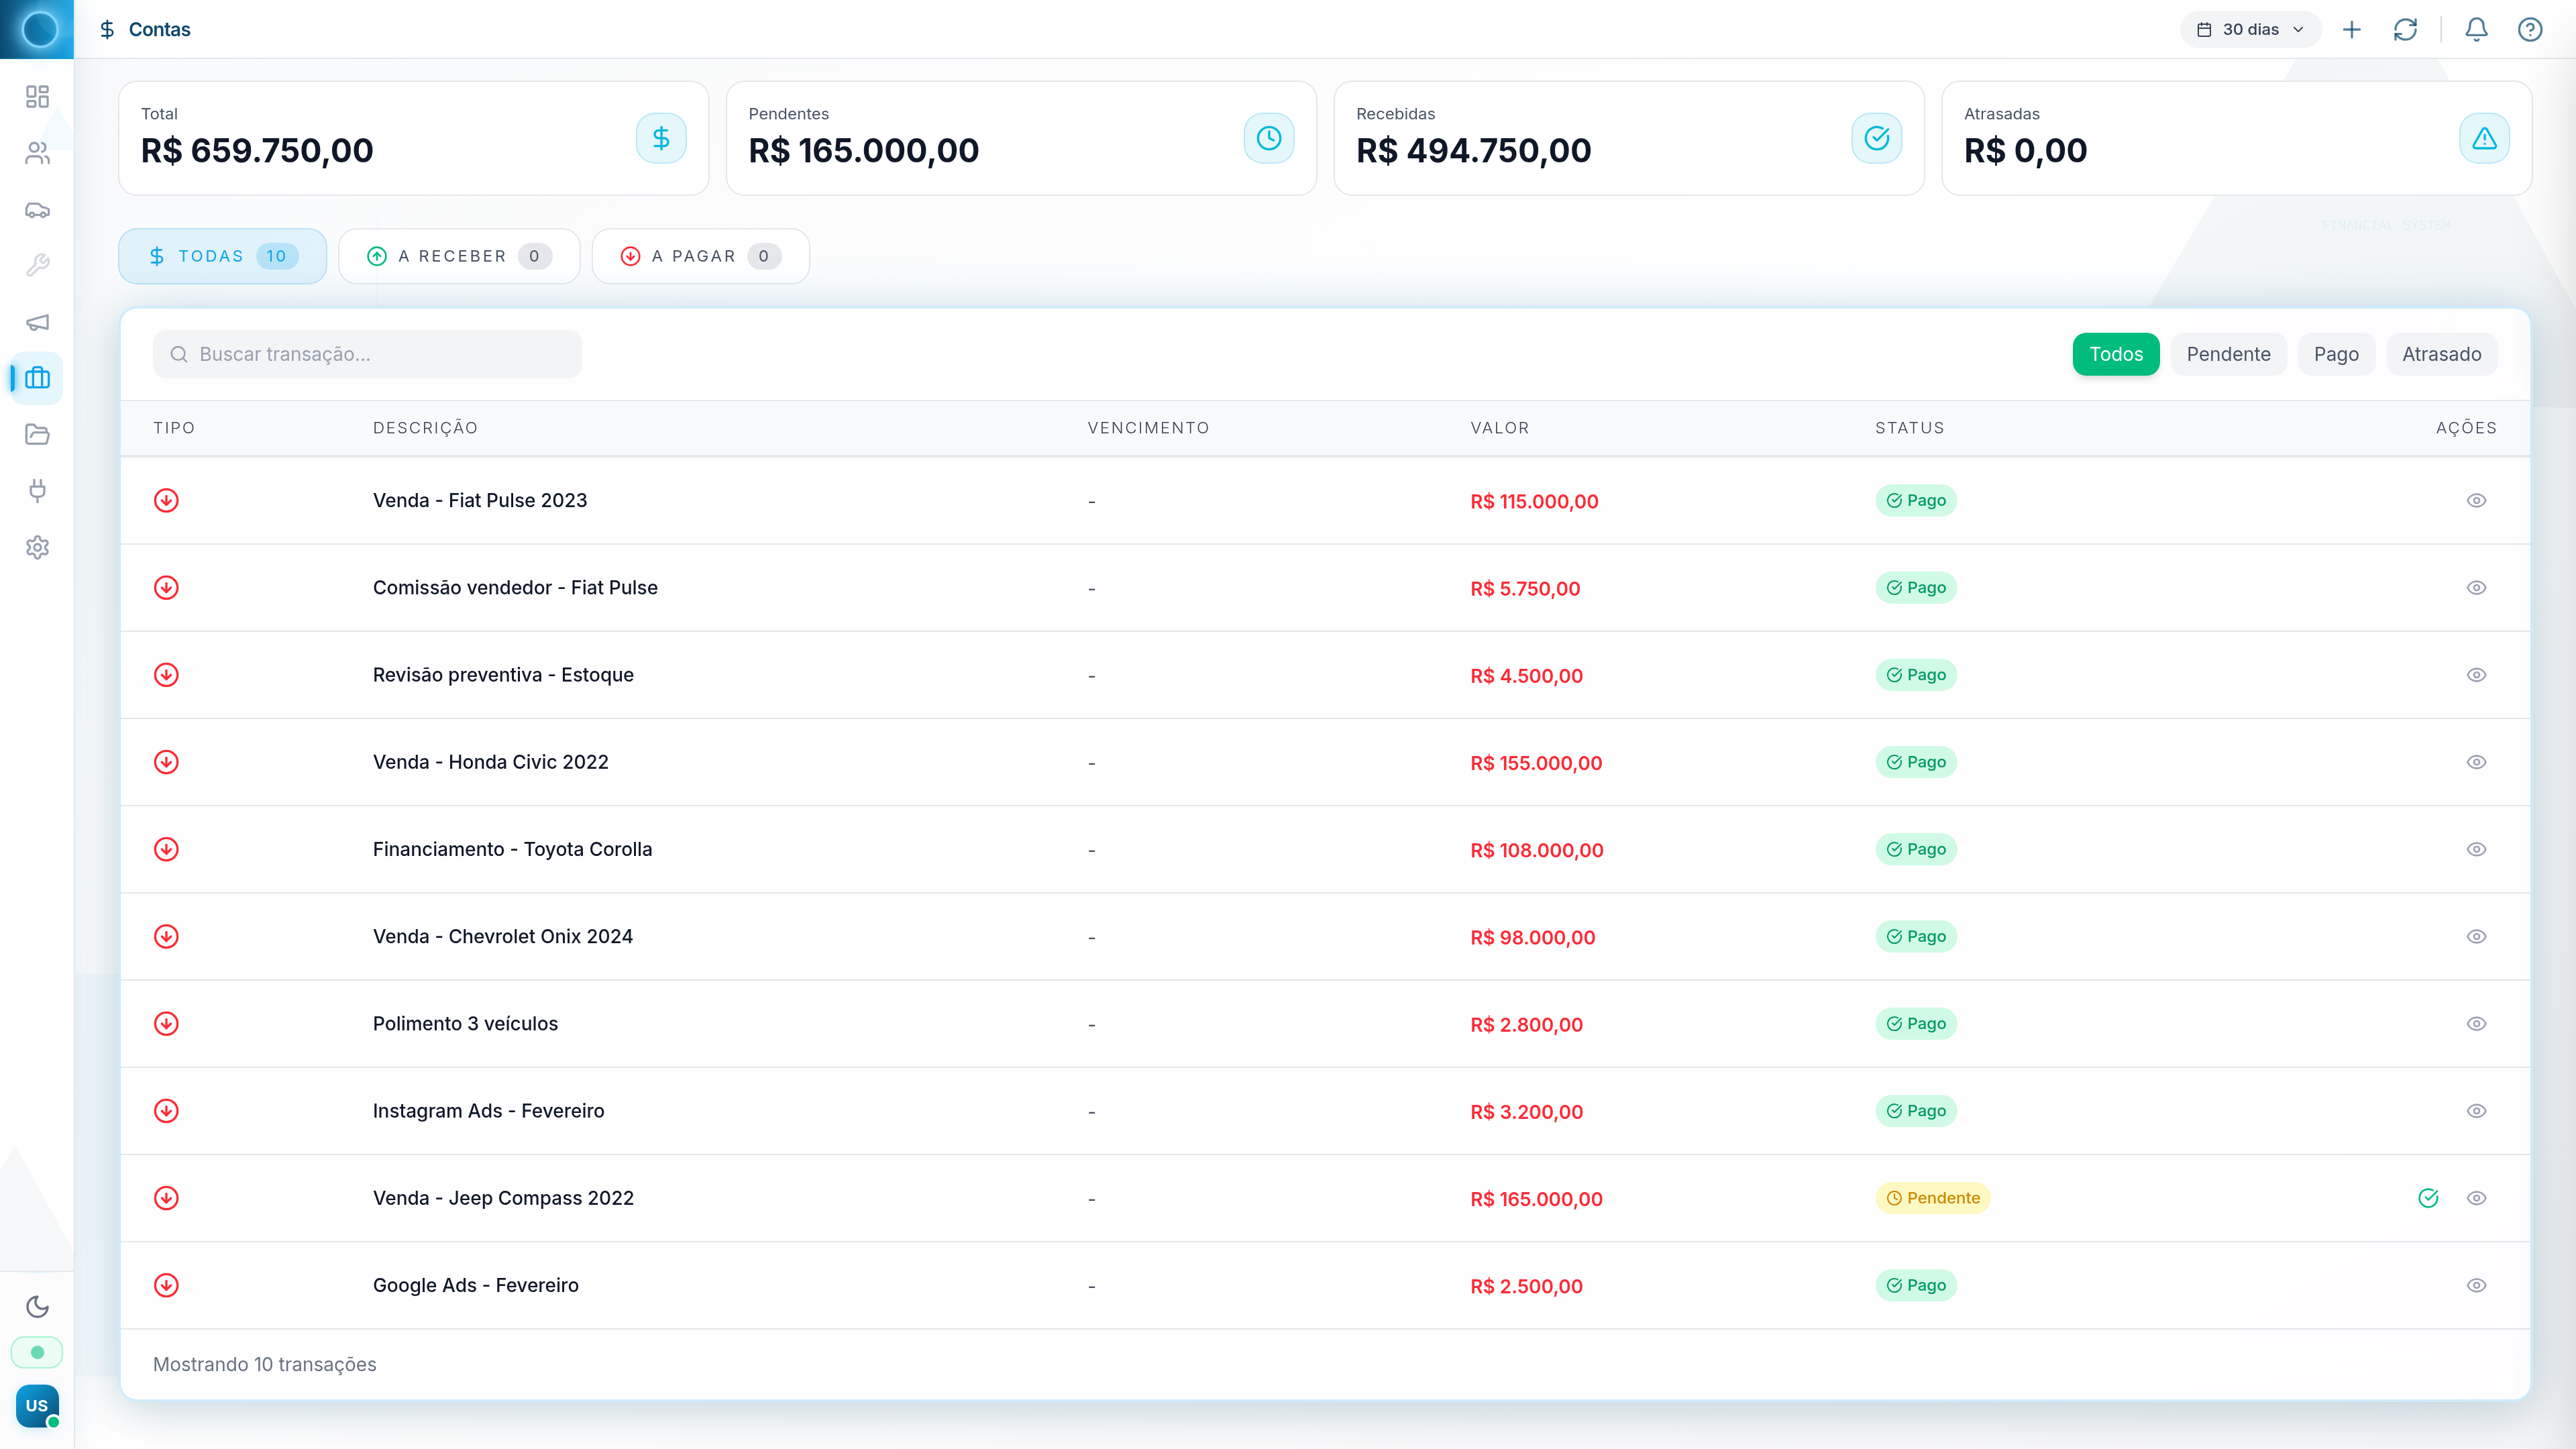Mark Venda - Jeep Compass 2022 as paid
The image size is (2576, 1449).
pyautogui.click(x=2430, y=1197)
